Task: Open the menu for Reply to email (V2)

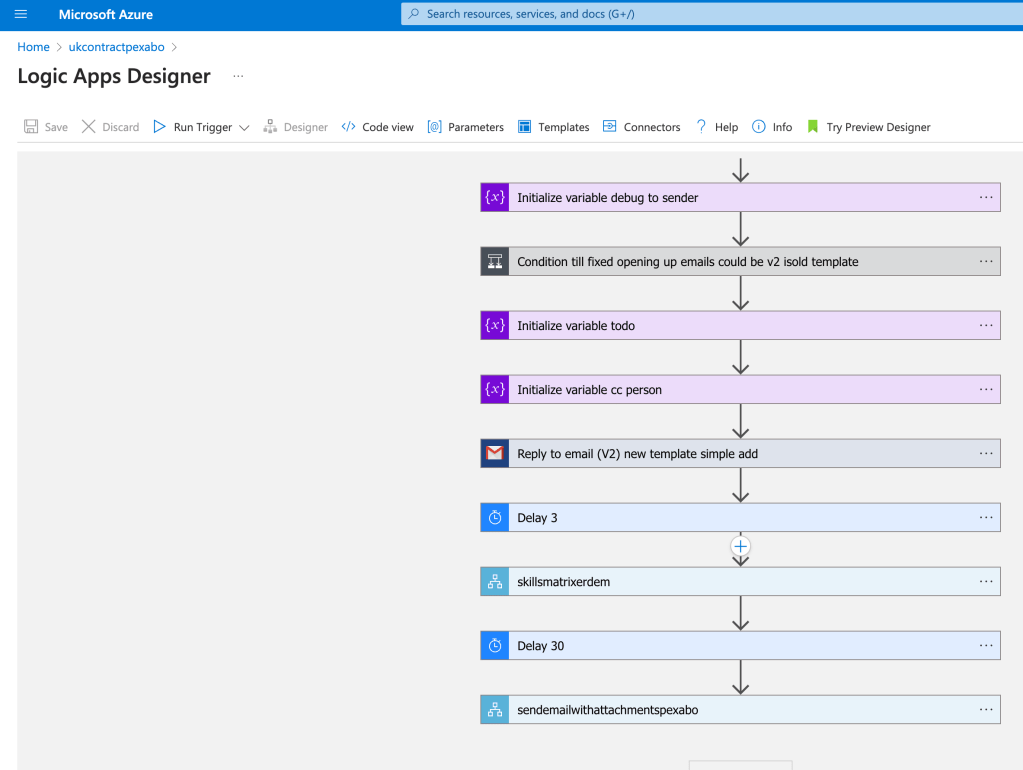Action: [986, 453]
